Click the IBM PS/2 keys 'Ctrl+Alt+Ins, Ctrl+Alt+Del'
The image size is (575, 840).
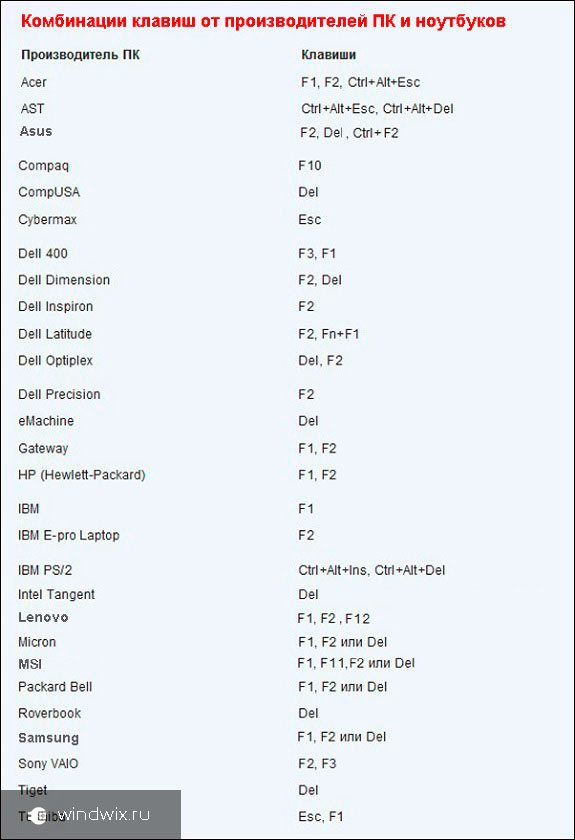coord(372,571)
